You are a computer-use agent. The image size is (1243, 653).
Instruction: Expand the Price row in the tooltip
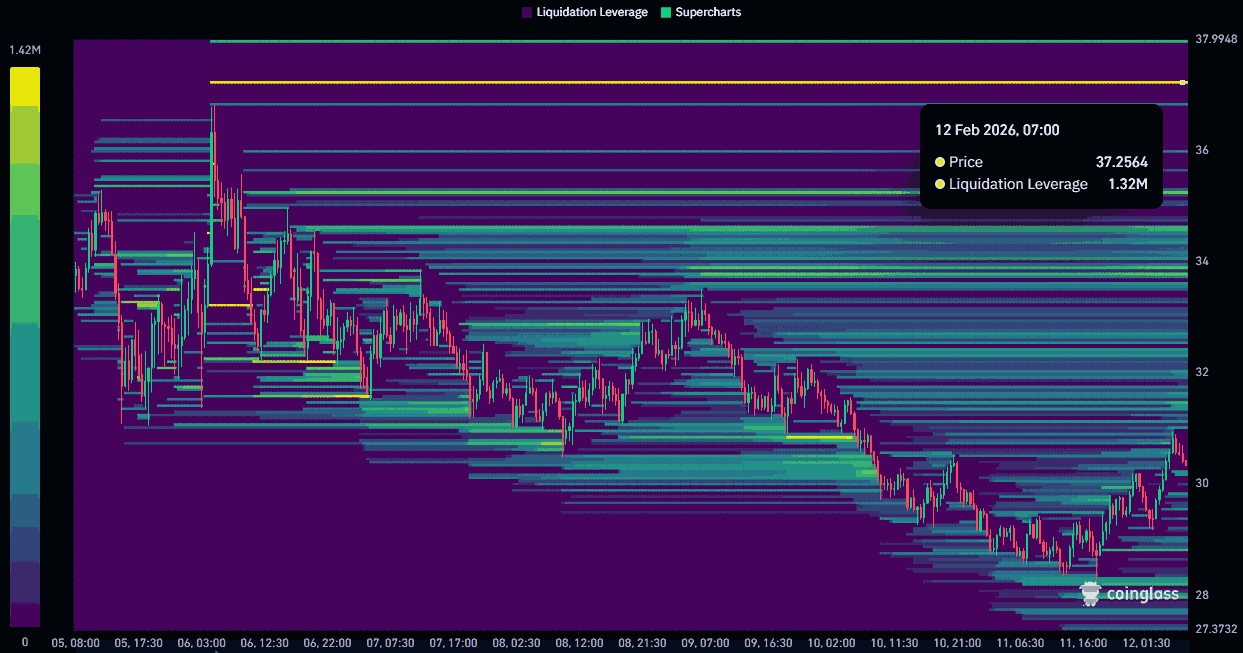[968, 161]
